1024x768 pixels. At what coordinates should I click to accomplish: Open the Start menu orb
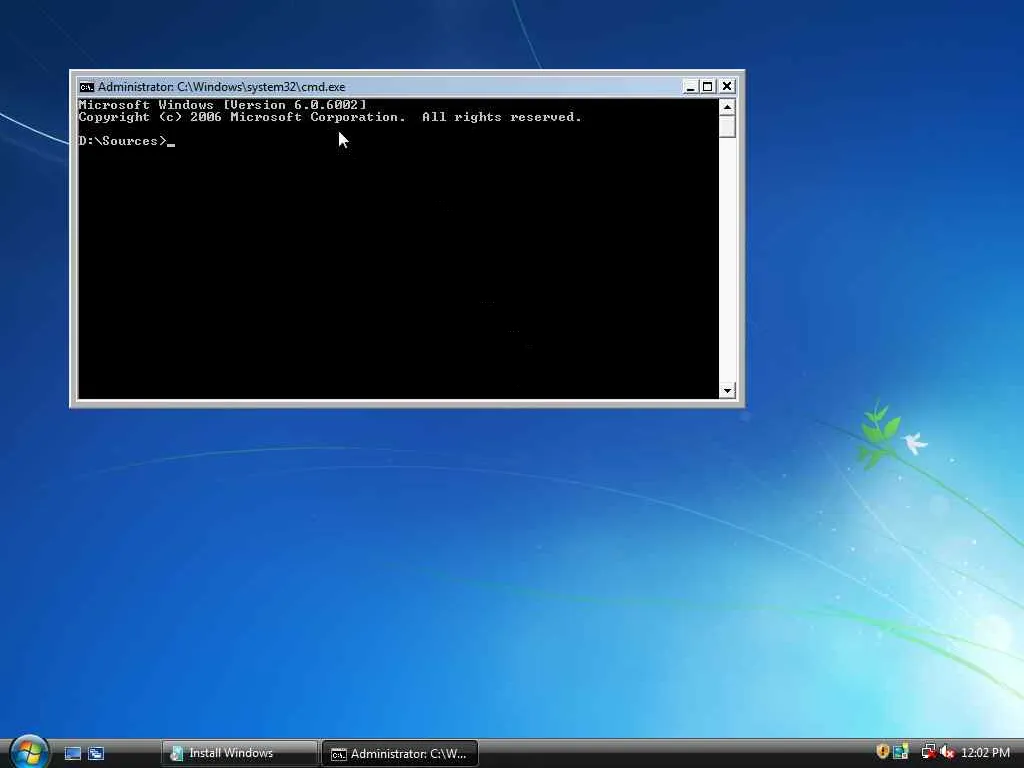click(30, 752)
